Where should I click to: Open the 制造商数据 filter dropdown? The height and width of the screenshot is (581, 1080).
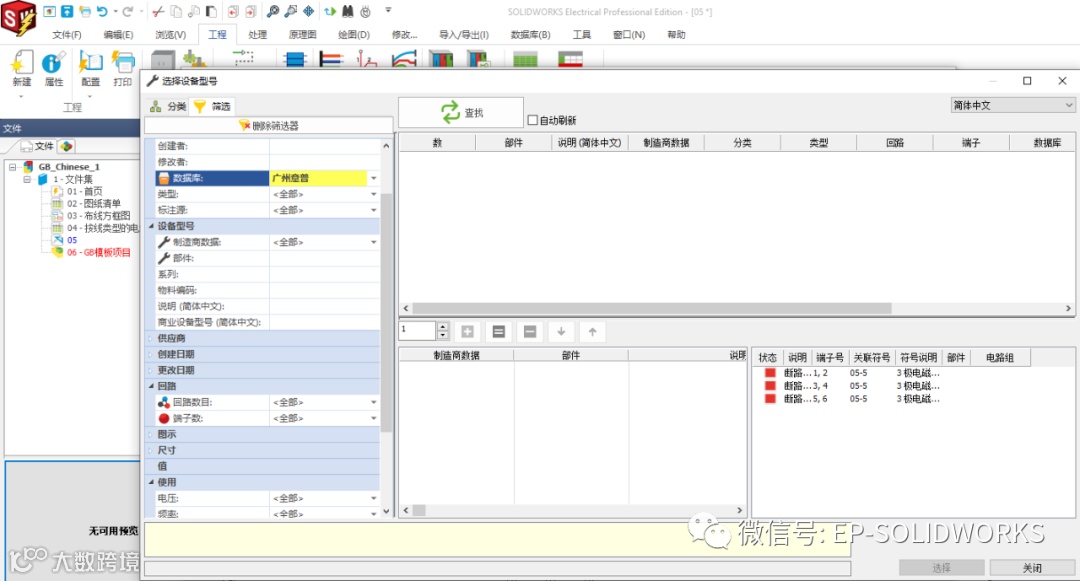(373, 242)
